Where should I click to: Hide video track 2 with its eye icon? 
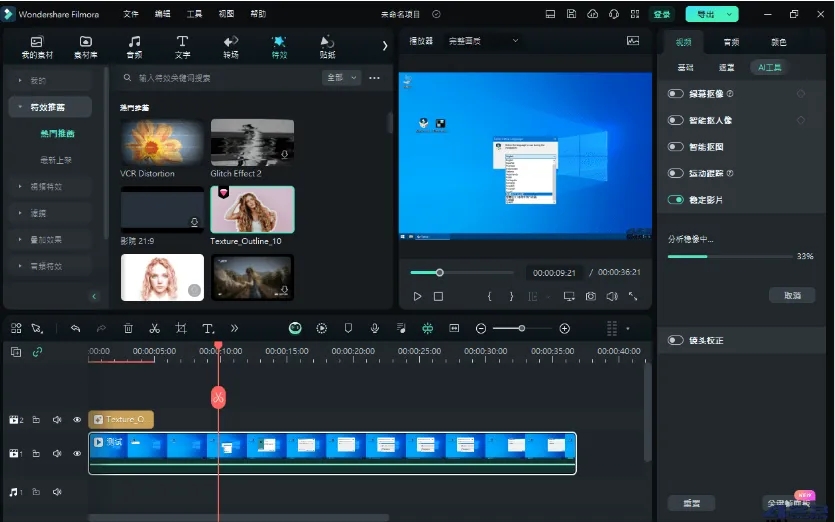click(77, 420)
